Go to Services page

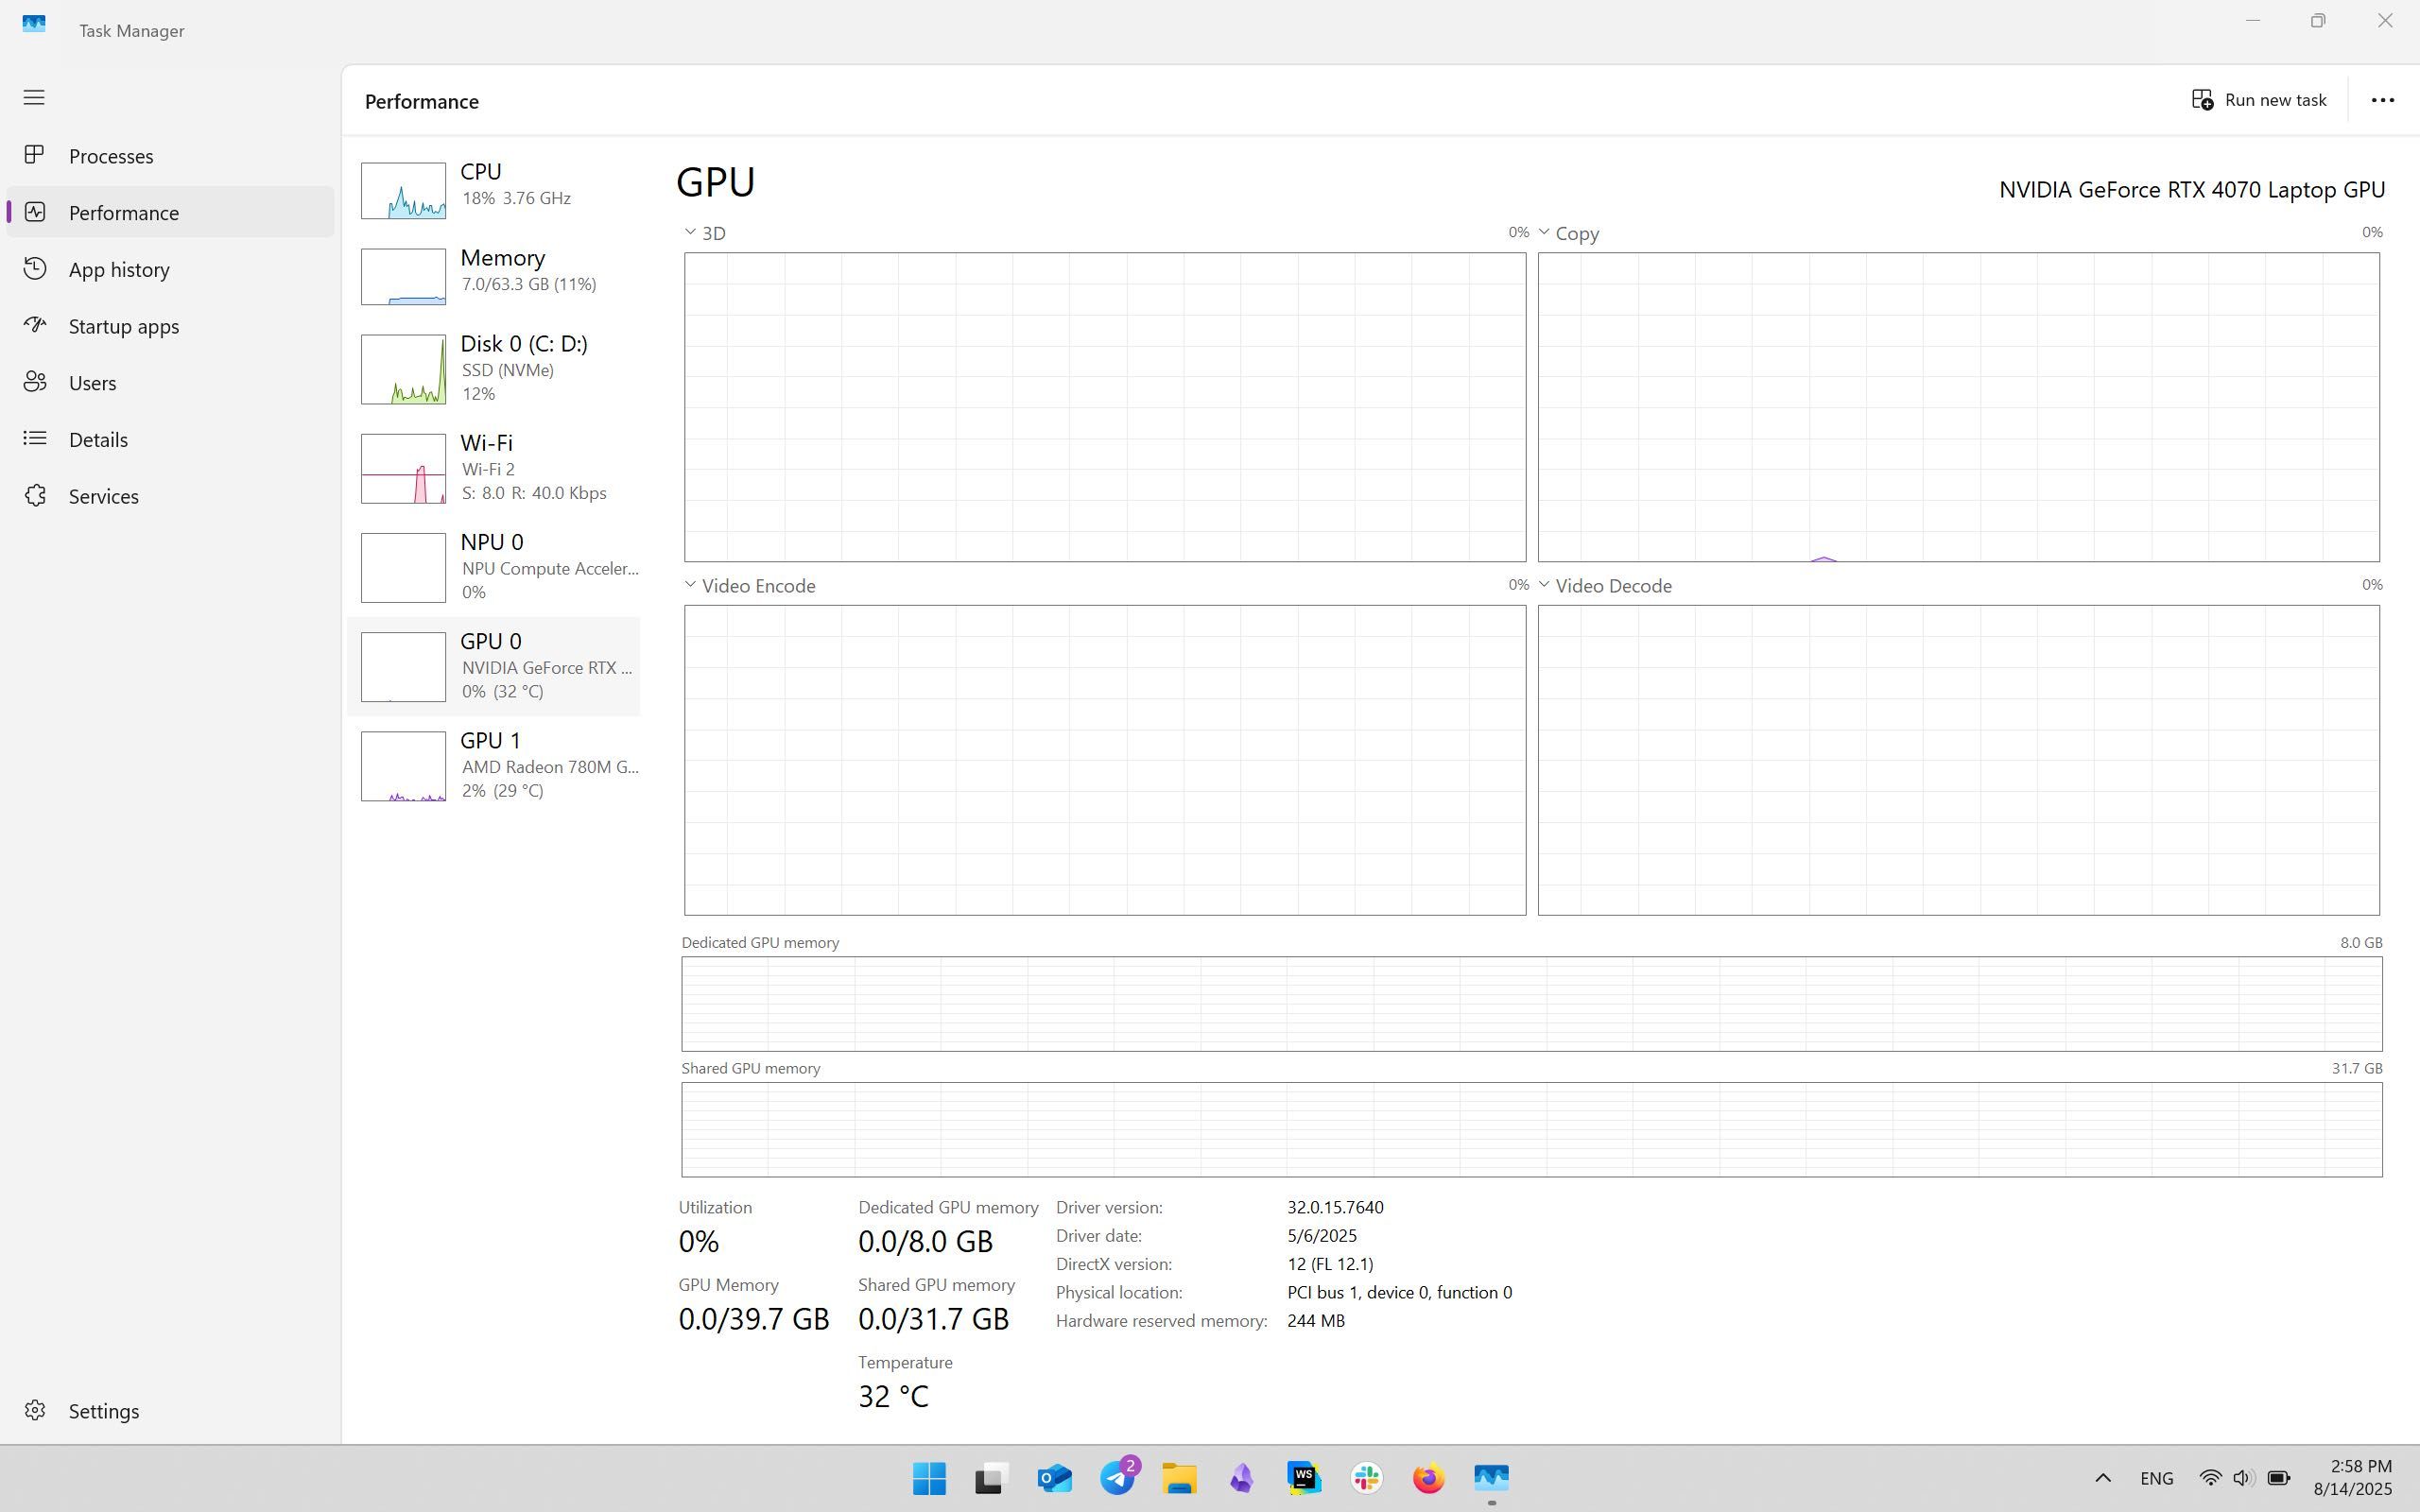pyautogui.click(x=170, y=496)
